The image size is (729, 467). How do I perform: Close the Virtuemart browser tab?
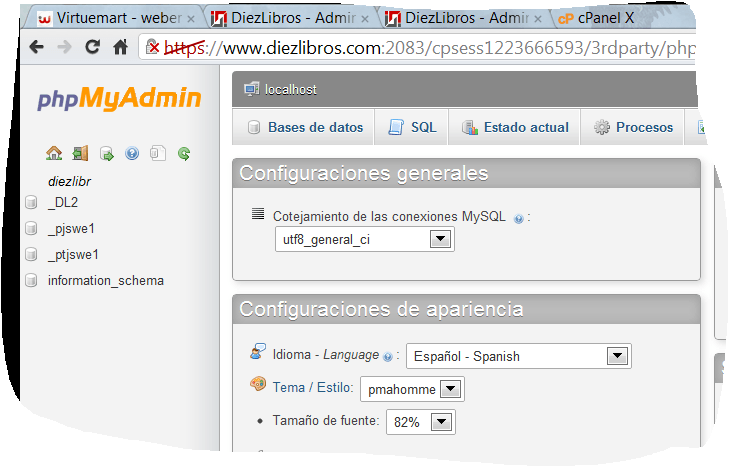tap(191, 19)
